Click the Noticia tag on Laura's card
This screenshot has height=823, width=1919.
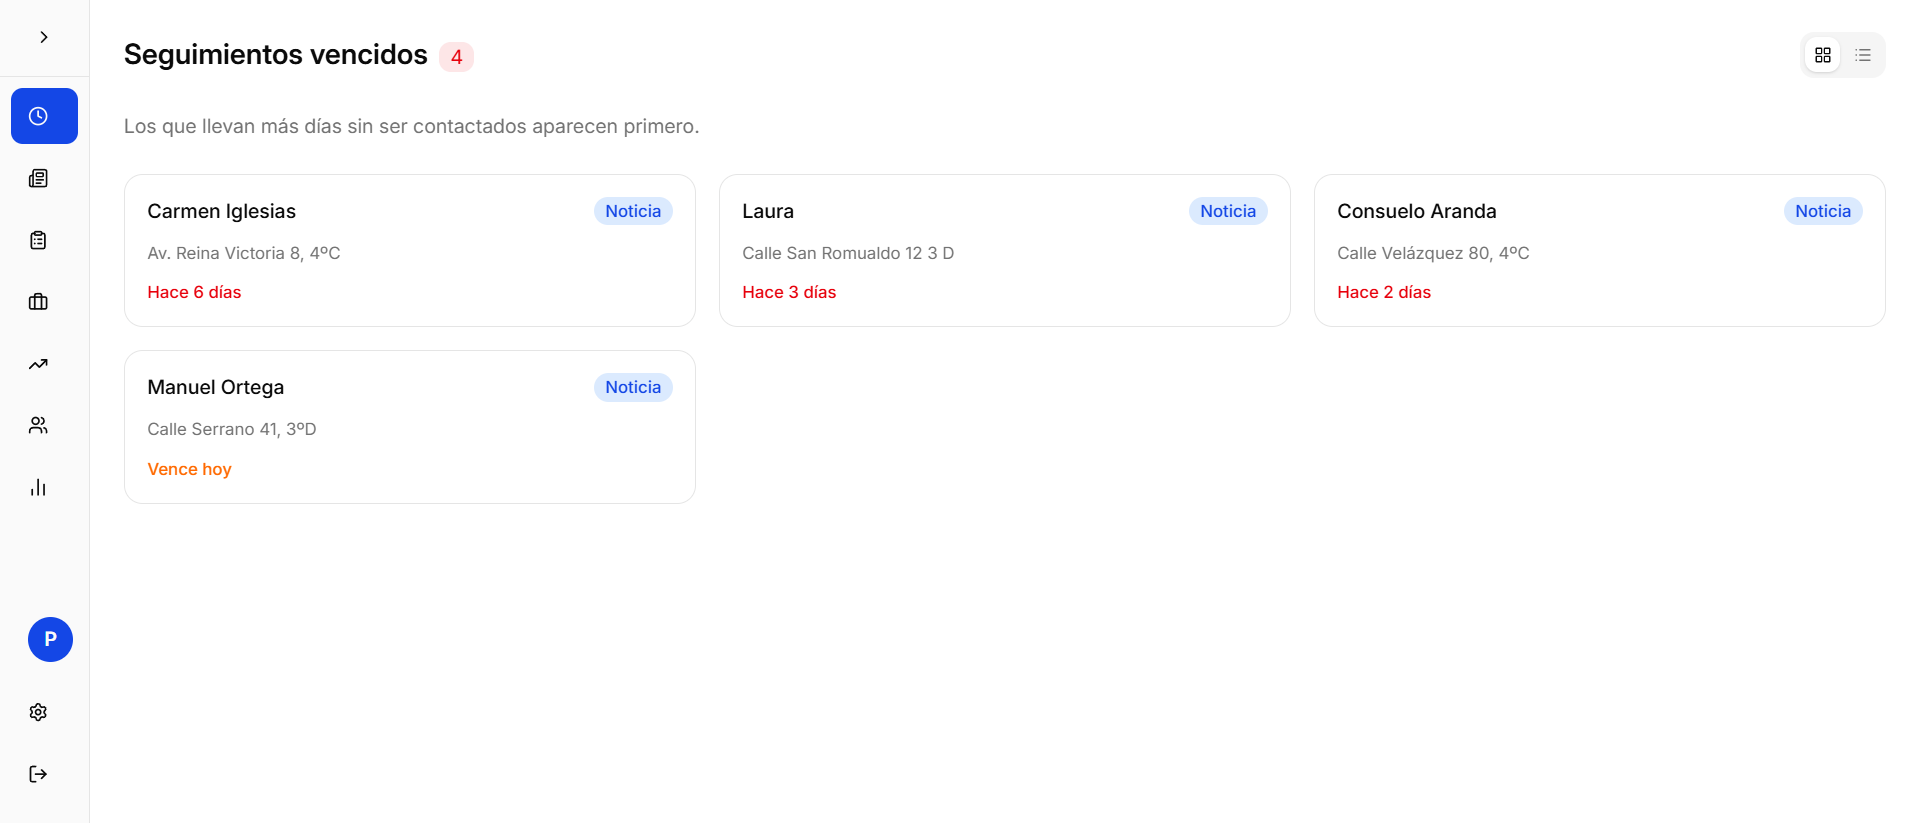click(x=1228, y=211)
